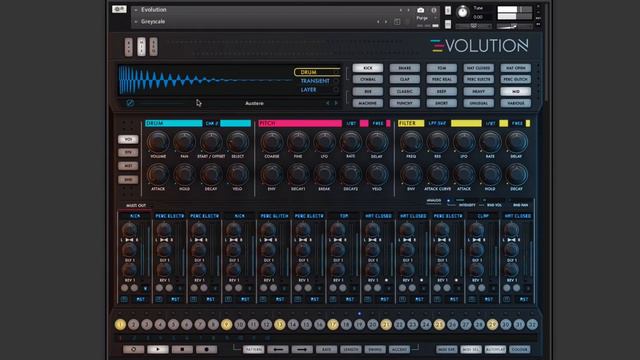Pick the PUNCHY style filter button
The height and width of the screenshot is (360, 640).
[x=404, y=103]
